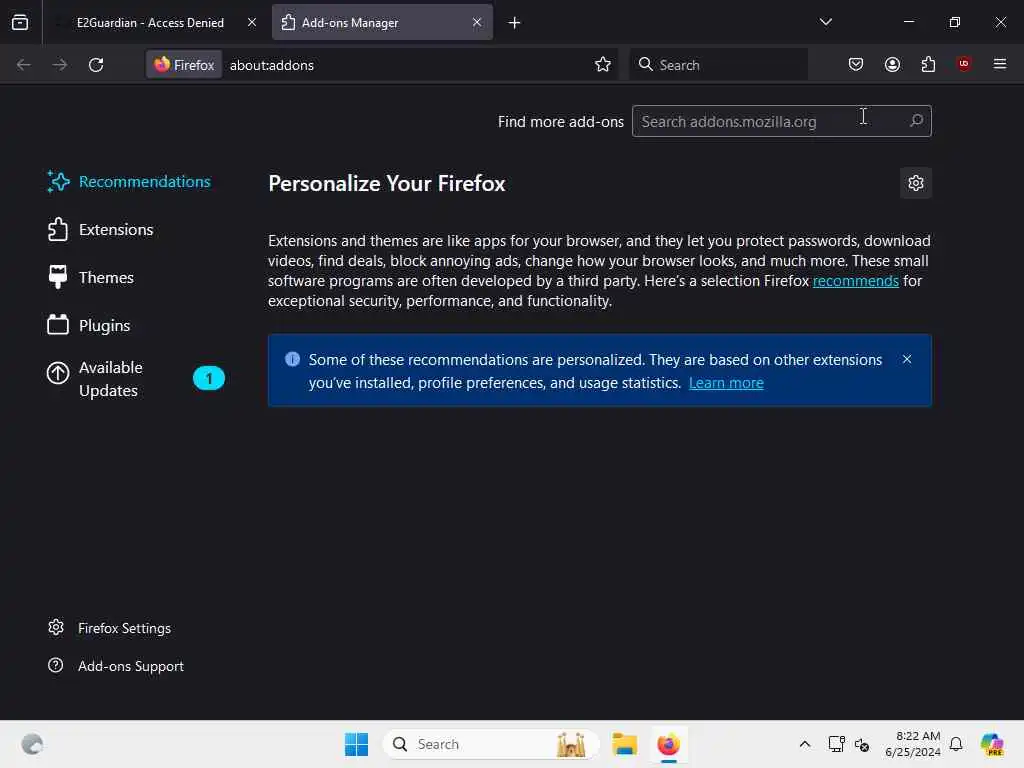
Task: Click the Available Updates badge showing 1
Action: pos(209,379)
